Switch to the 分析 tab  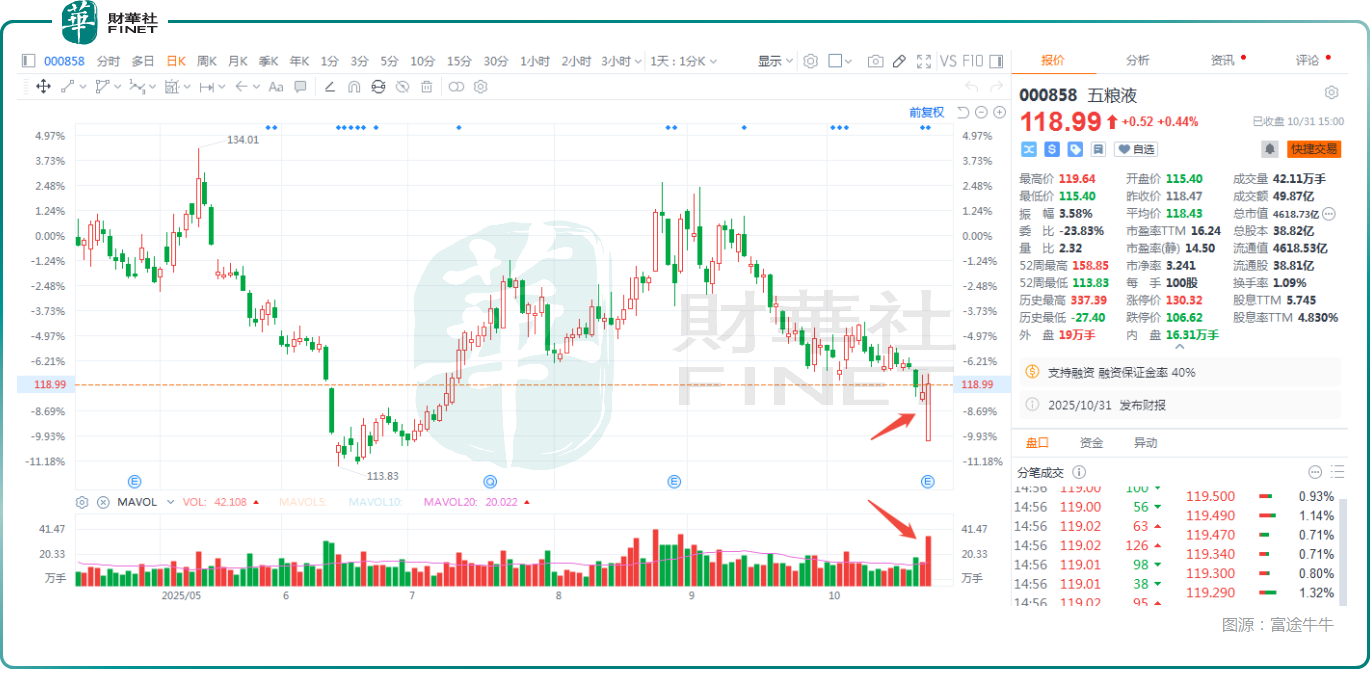1137,60
